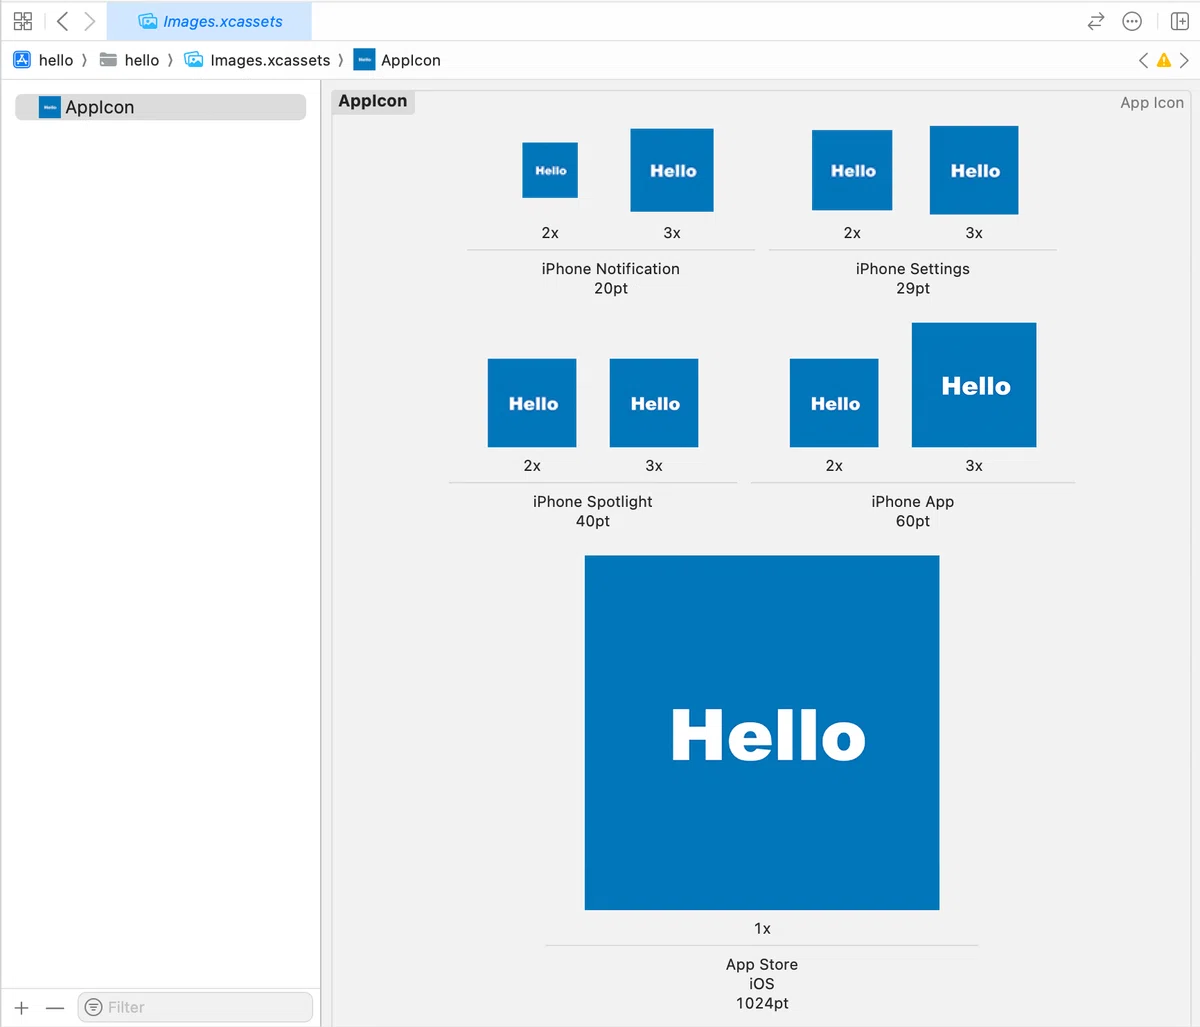Click the iPhone Spotlight 40pt label
This screenshot has height=1027, width=1200.
coord(593,511)
